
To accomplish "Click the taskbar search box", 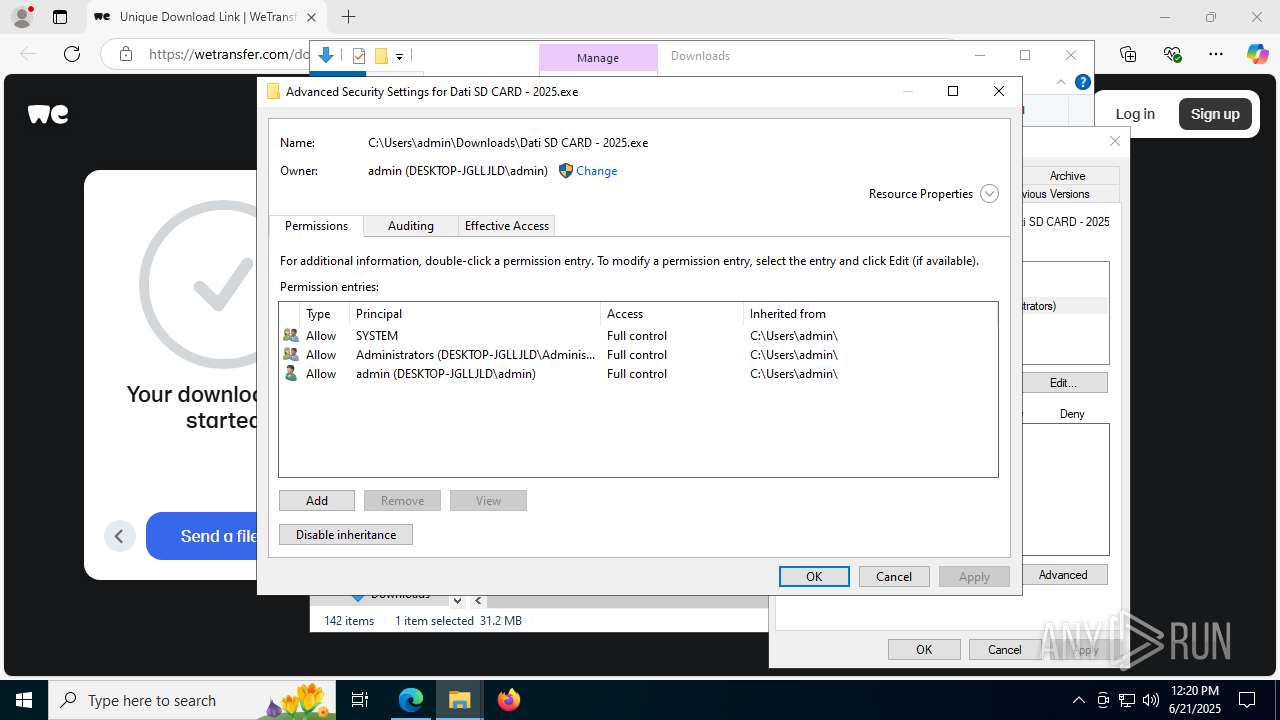I will coord(194,700).
